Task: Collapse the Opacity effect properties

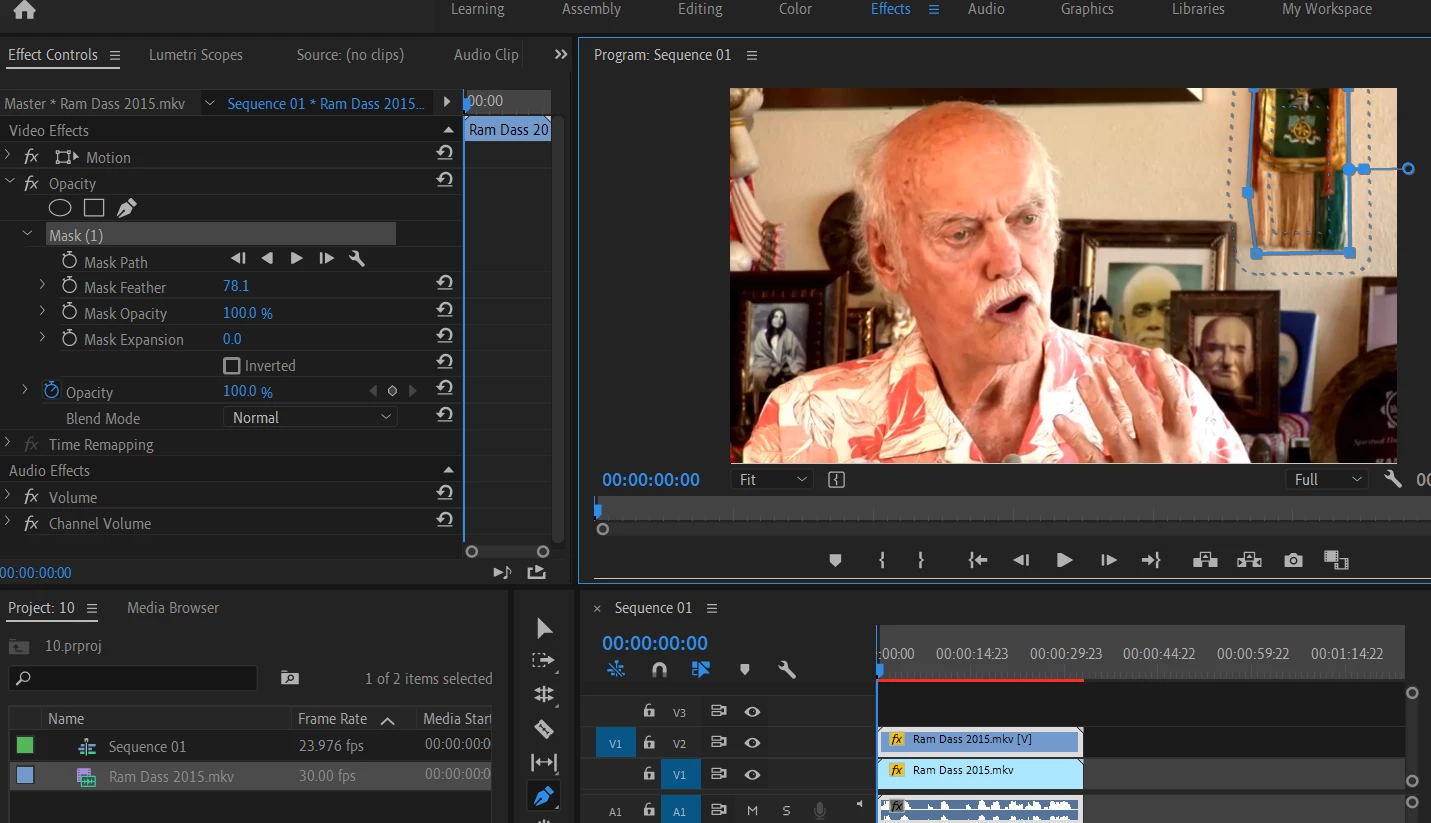Action: [9, 182]
